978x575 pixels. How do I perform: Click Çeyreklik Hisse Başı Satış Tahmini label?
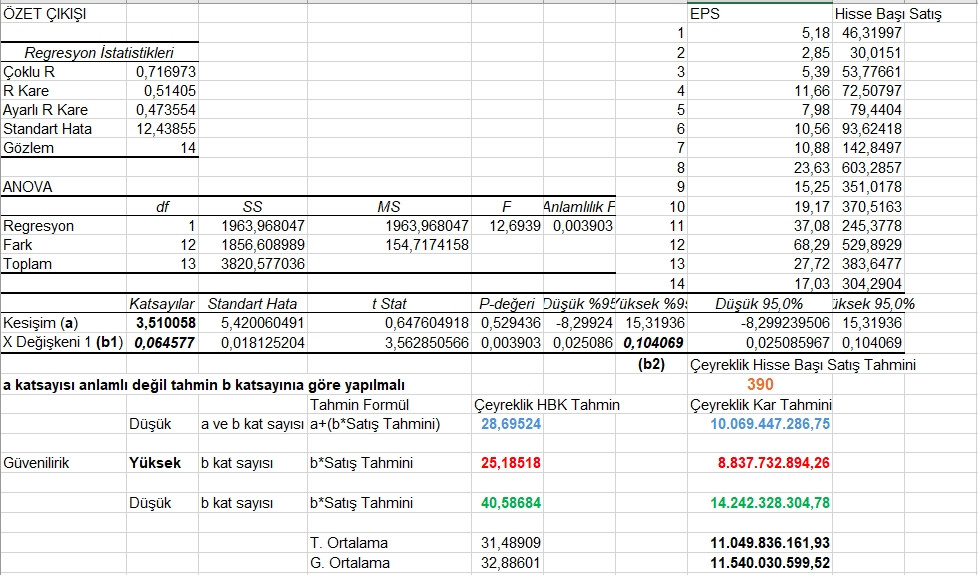[x=803, y=365]
